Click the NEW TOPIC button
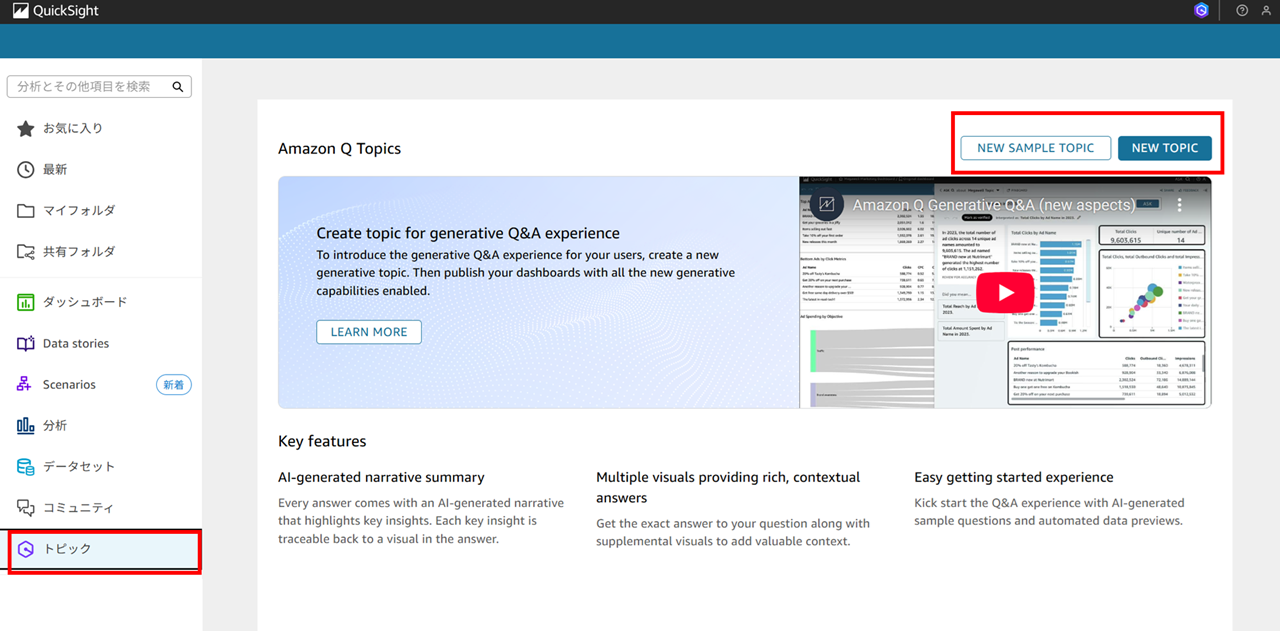The image size is (1280, 631). click(1164, 148)
